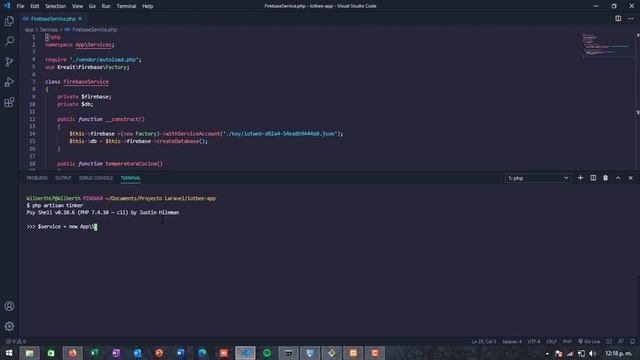Open the View menu

(77, 6)
